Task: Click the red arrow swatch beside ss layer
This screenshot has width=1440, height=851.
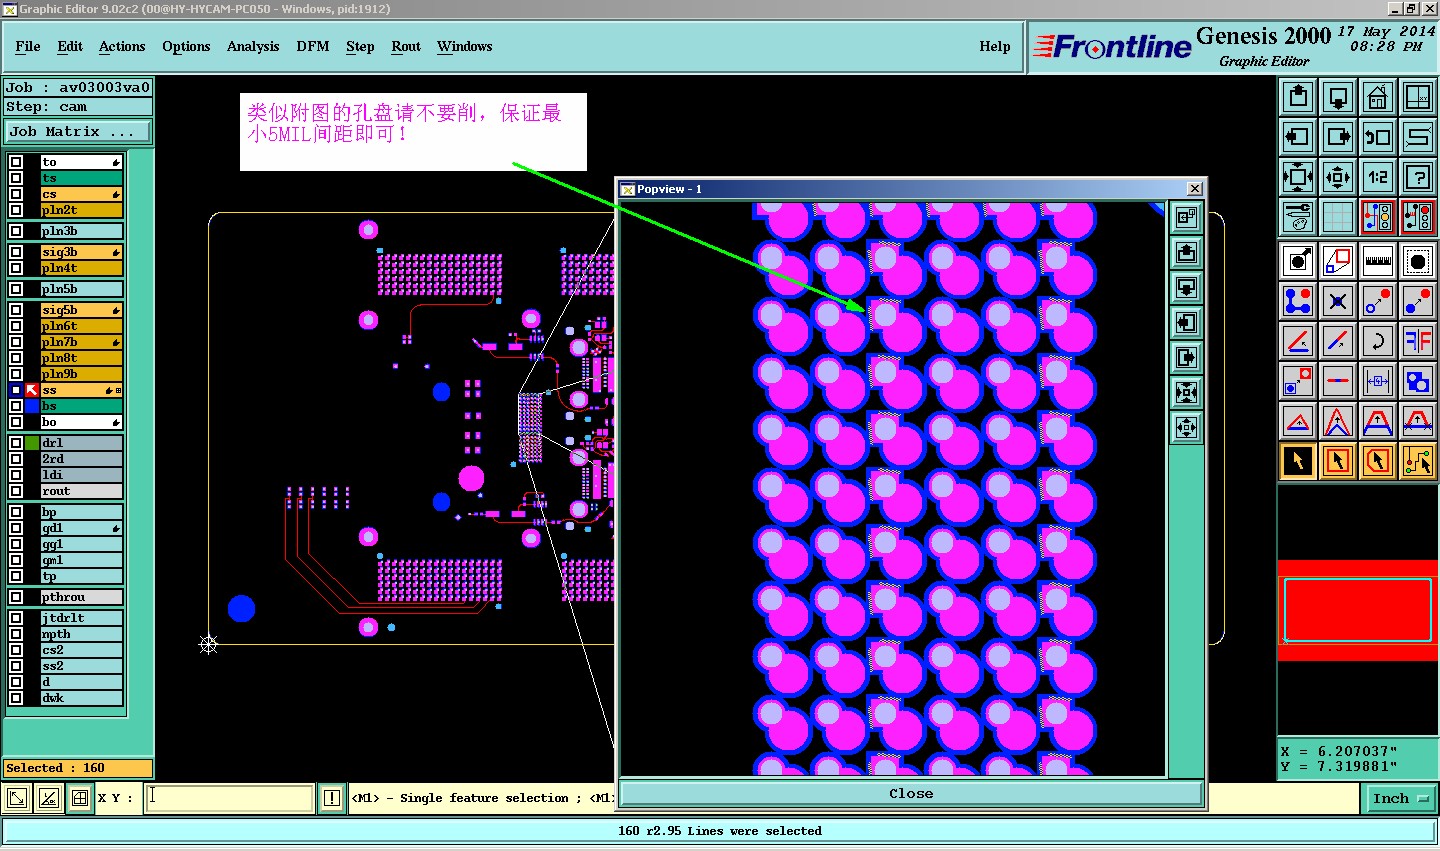Action: [x=32, y=390]
